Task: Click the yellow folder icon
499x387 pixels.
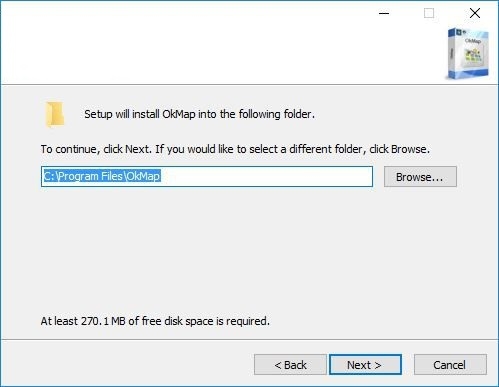Action: point(55,114)
